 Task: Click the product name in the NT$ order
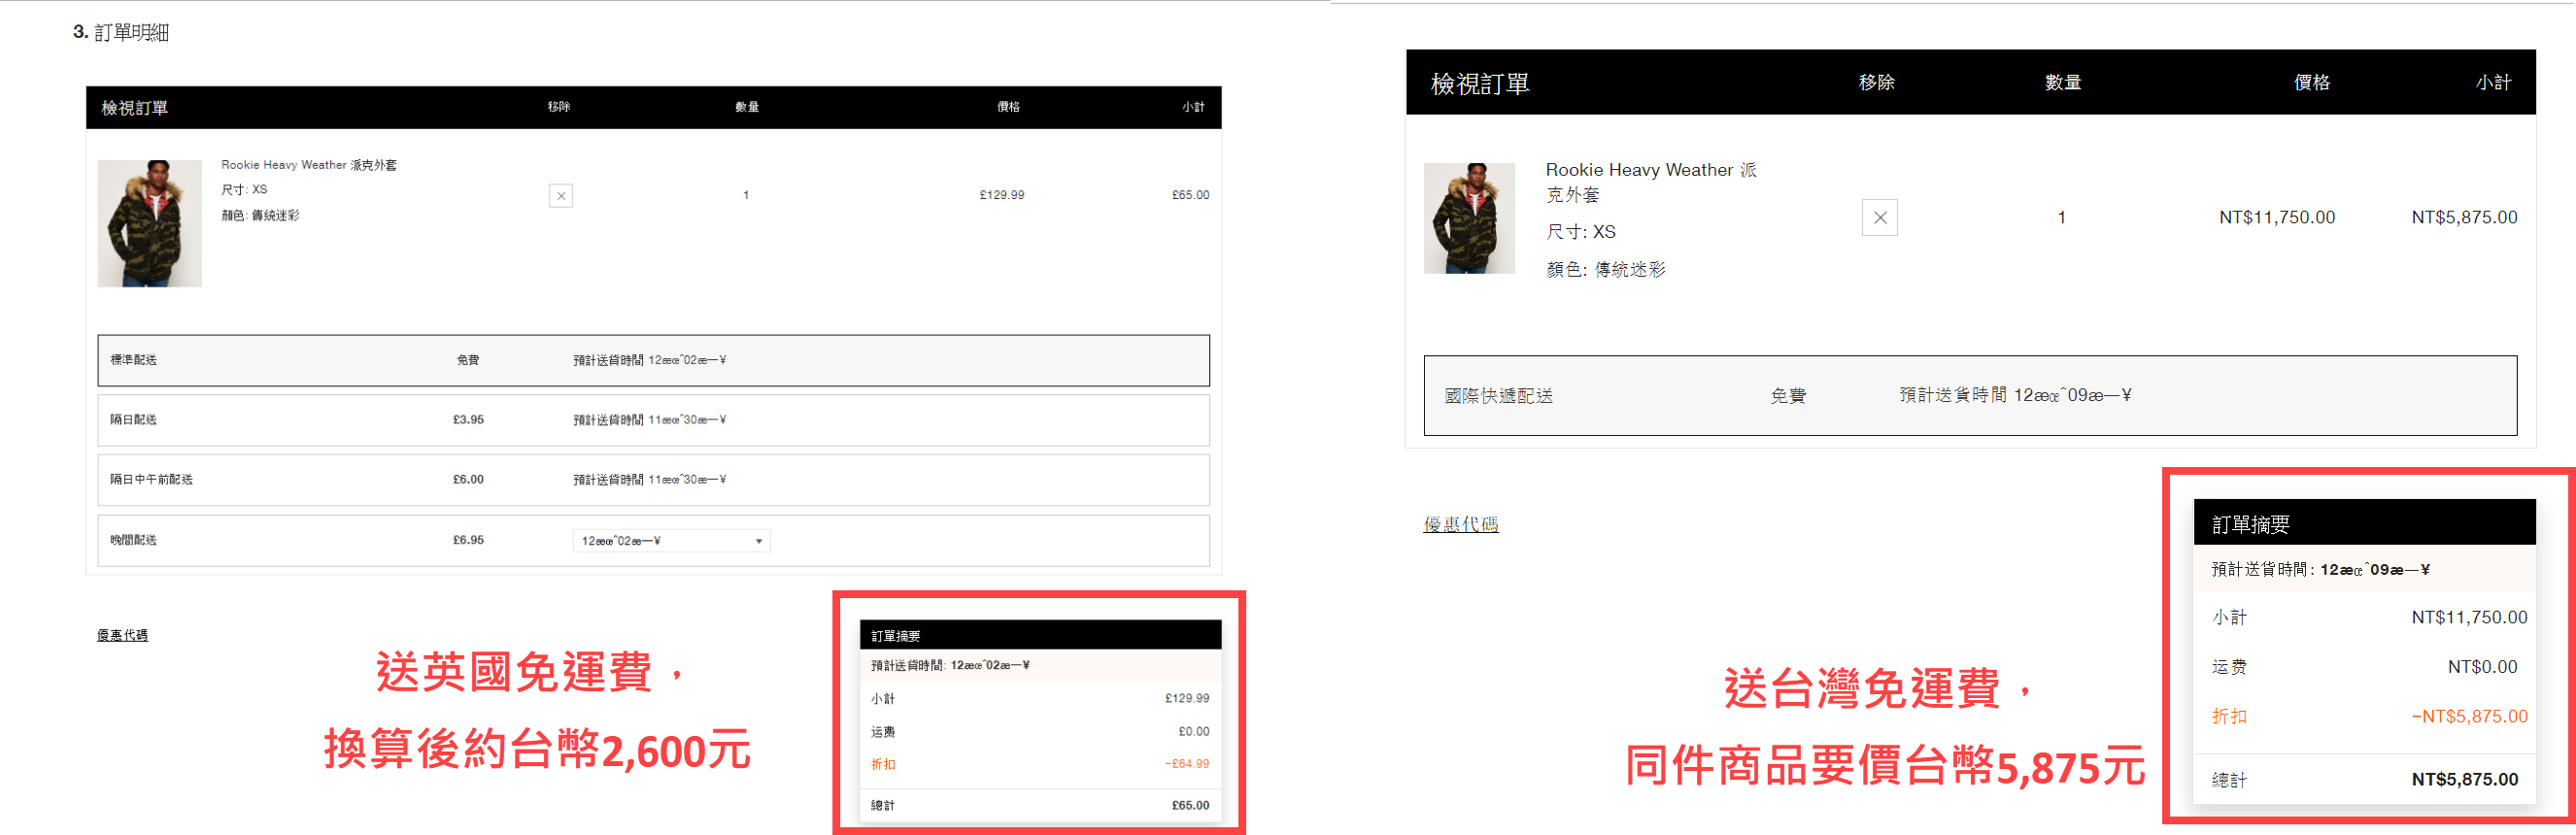tap(1650, 181)
